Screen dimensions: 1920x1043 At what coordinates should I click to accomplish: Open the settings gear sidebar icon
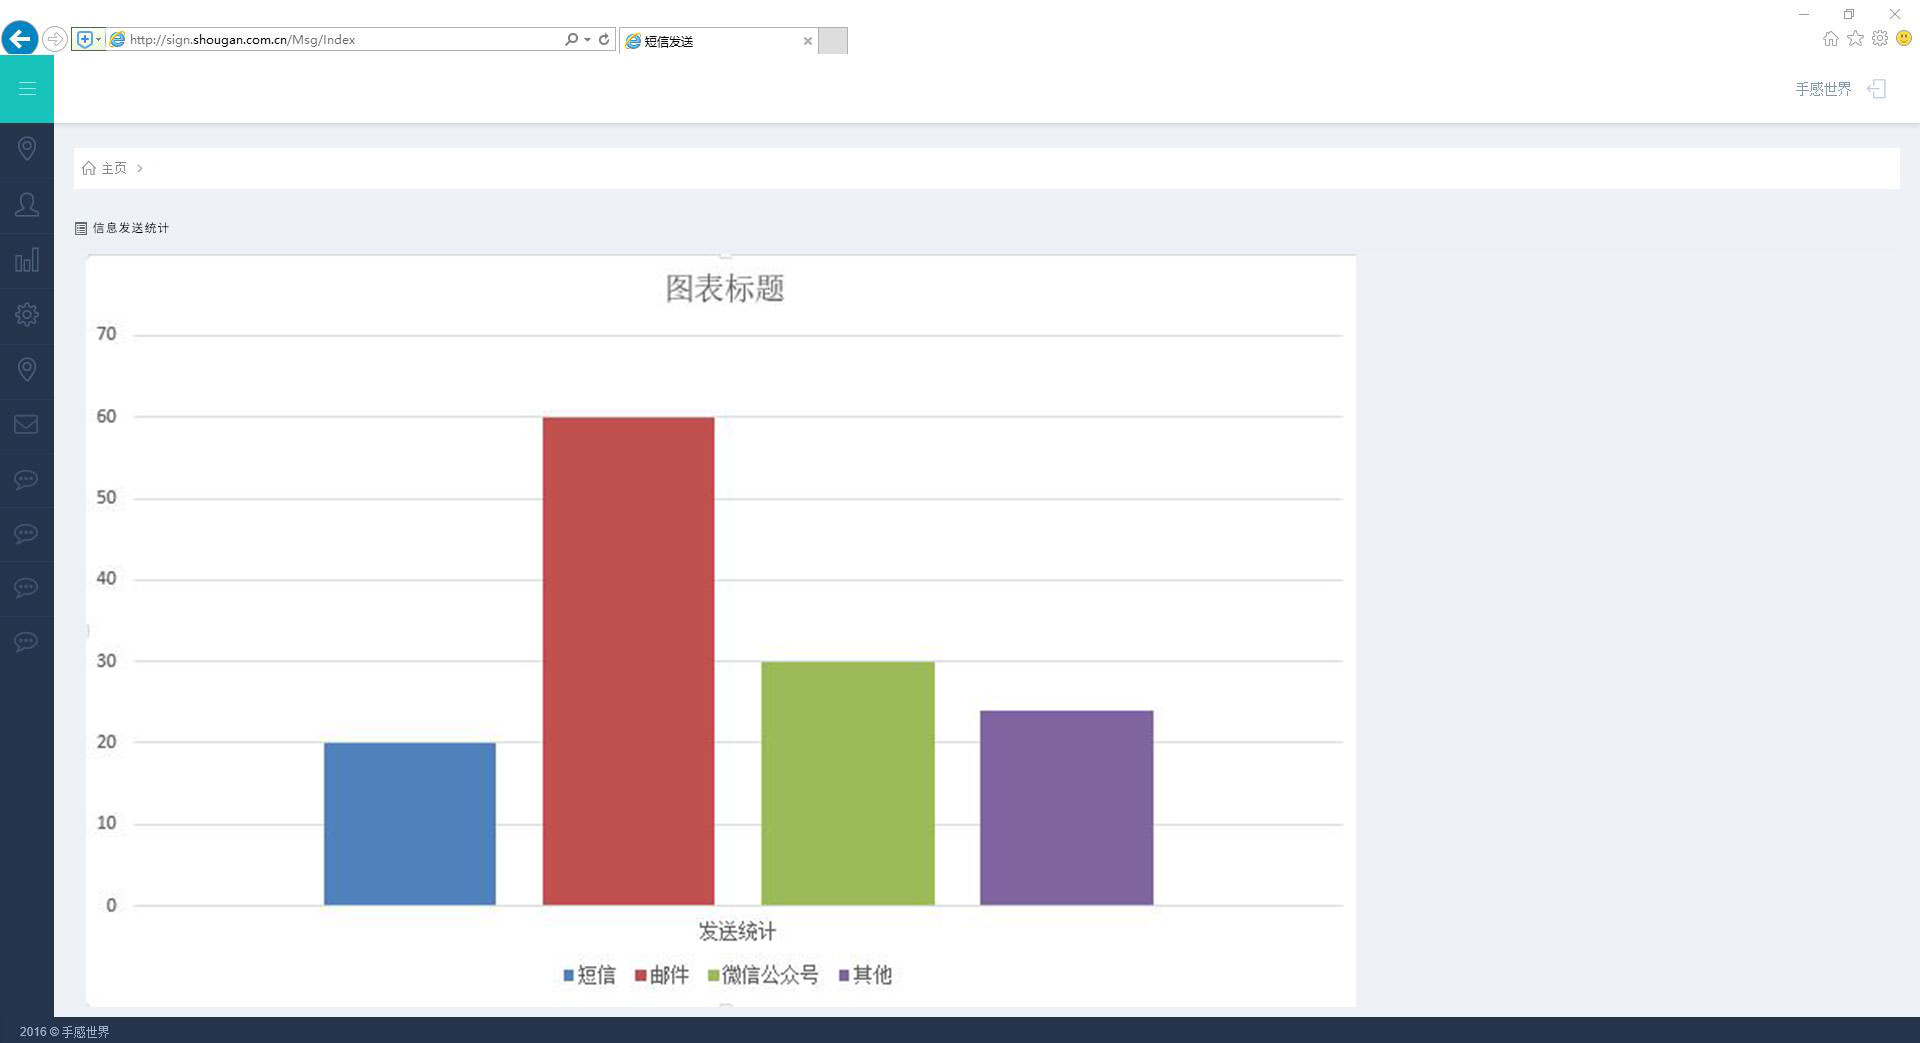(27, 315)
